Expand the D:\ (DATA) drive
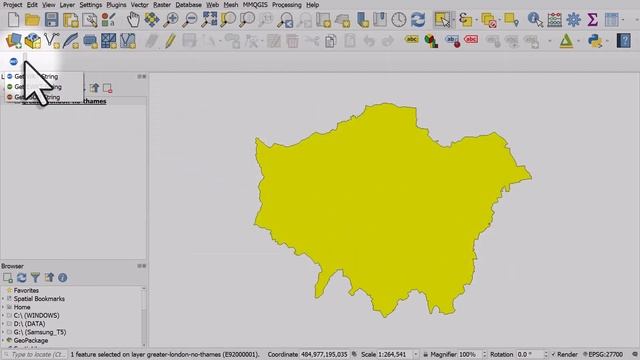 point(3,324)
